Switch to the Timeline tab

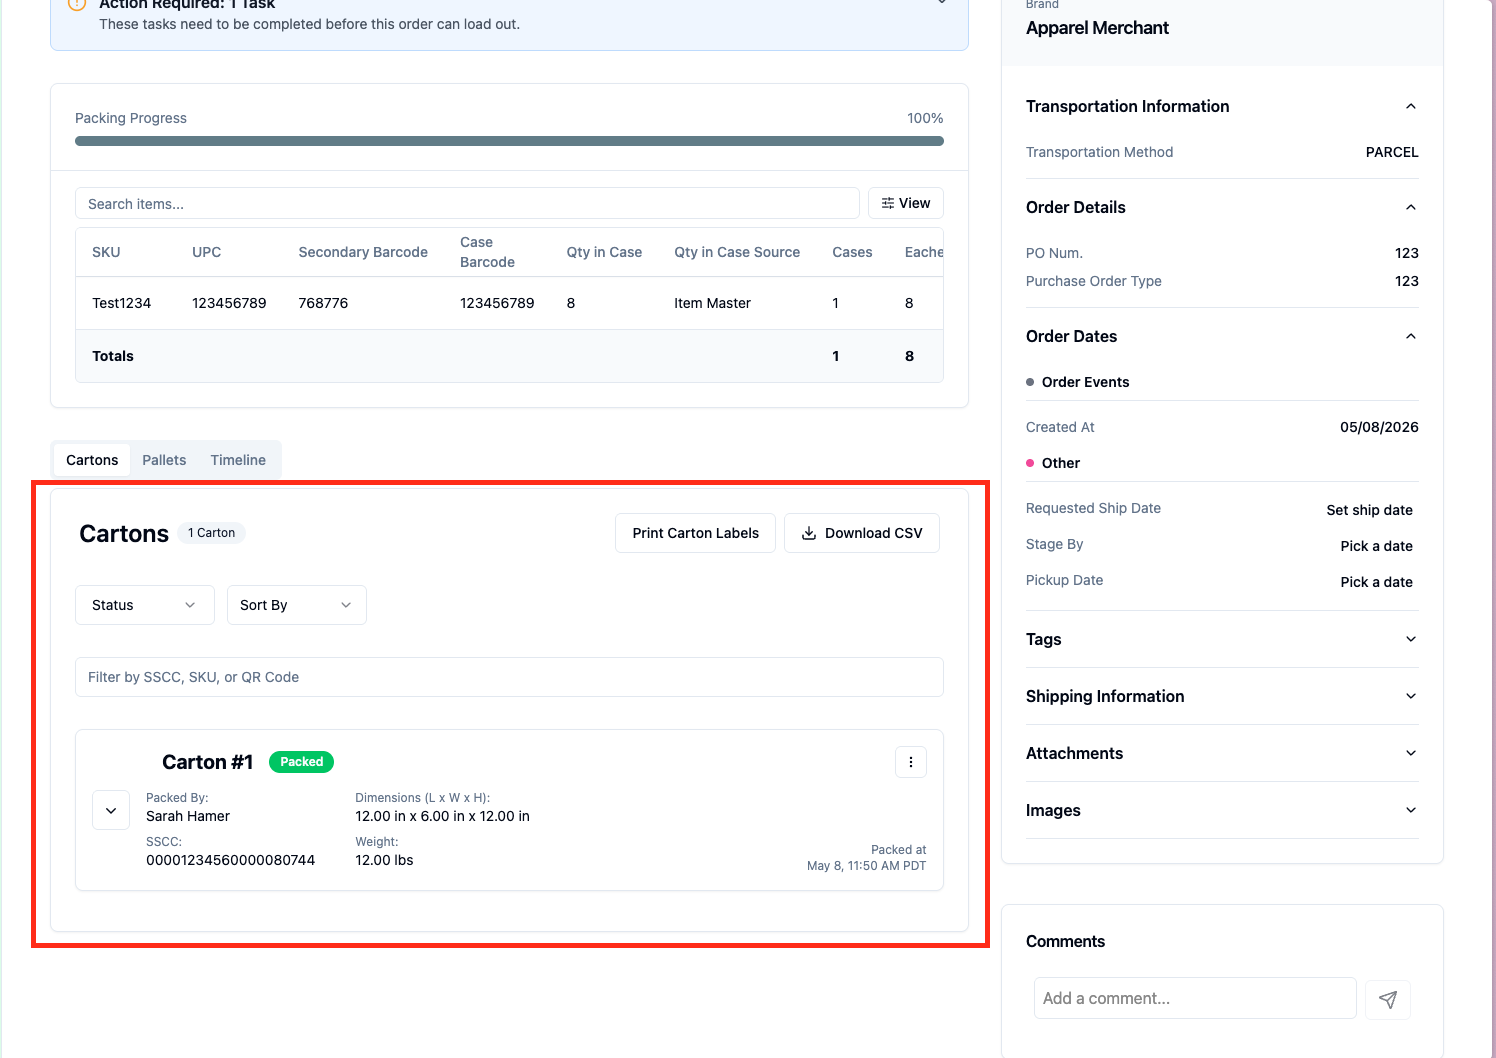(238, 460)
